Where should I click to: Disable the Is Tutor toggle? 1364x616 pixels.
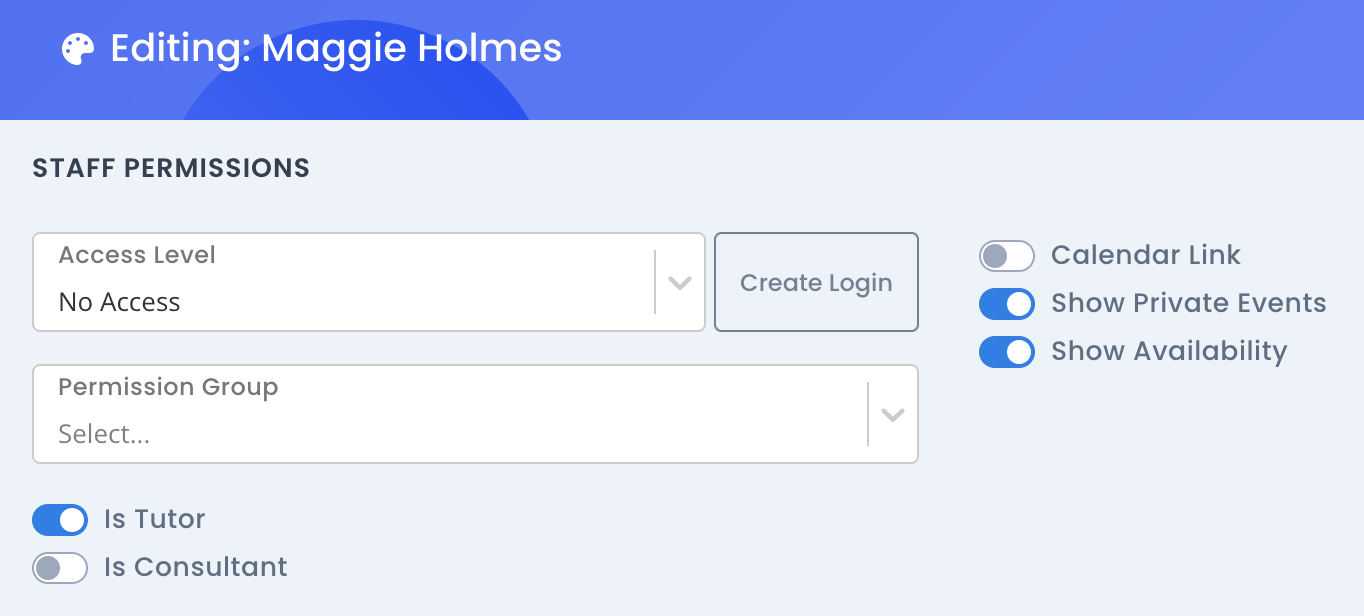[60, 519]
